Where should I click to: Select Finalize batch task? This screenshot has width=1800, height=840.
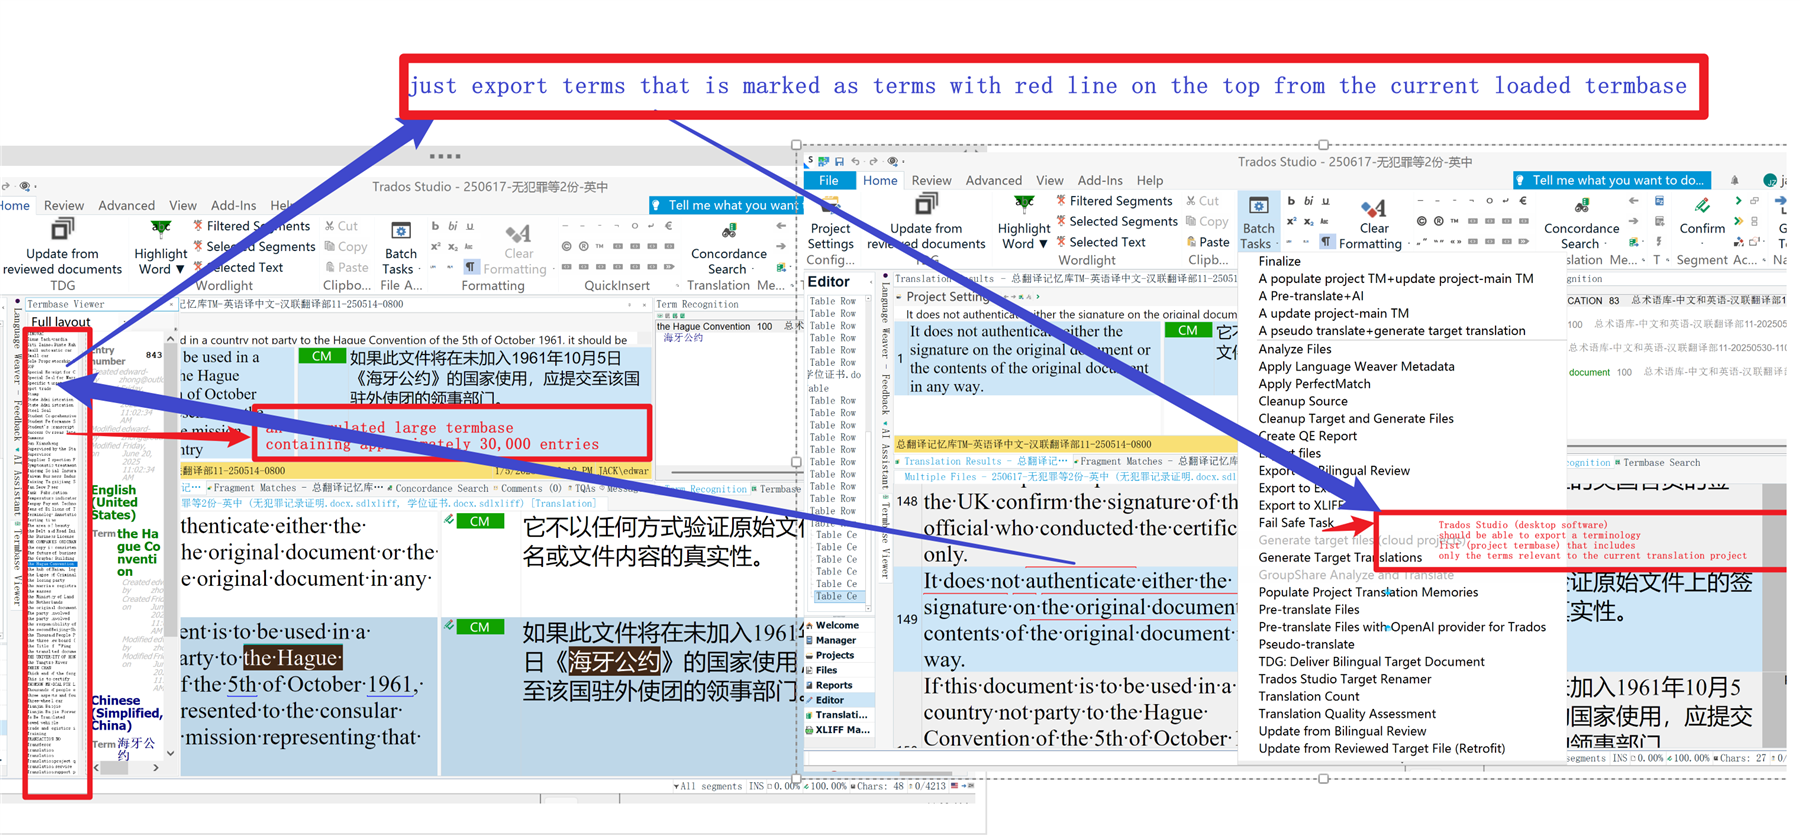pos(1279,261)
